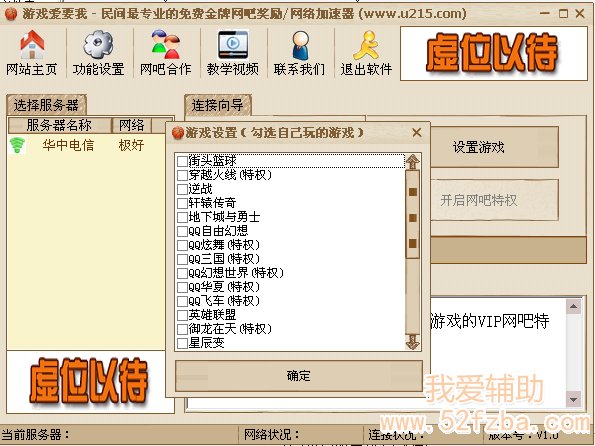Select the green signal icon for 华中电信
The height and width of the screenshot is (446, 595).
[x=17, y=145]
